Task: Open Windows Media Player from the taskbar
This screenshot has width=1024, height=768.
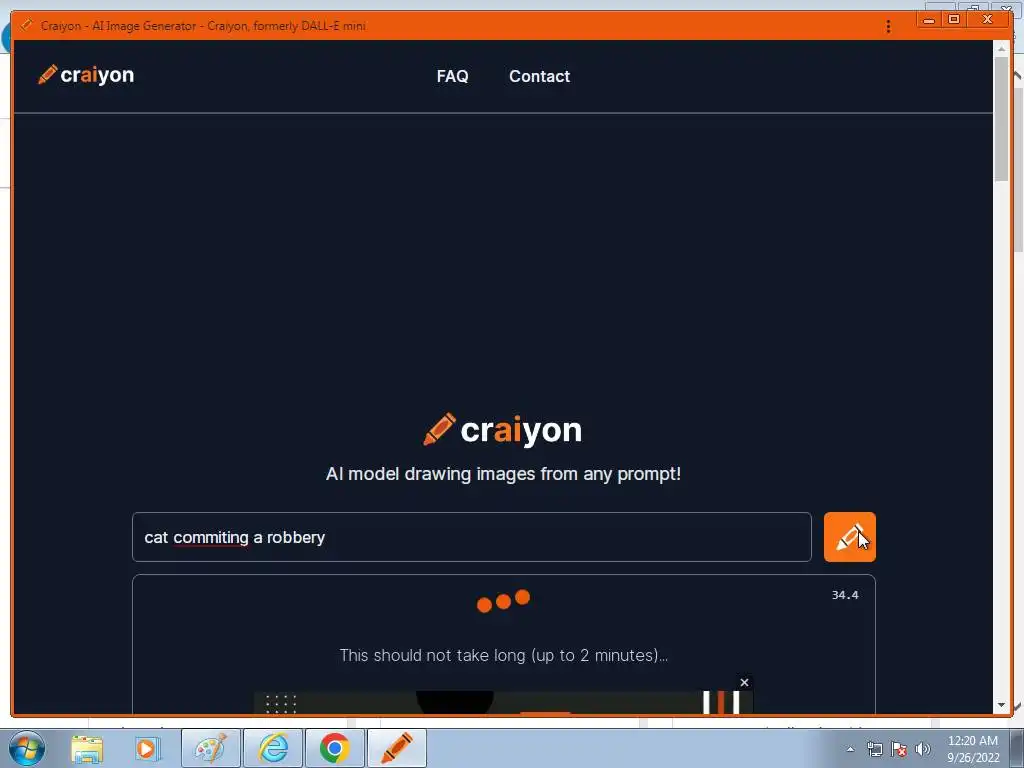Action: 147,748
